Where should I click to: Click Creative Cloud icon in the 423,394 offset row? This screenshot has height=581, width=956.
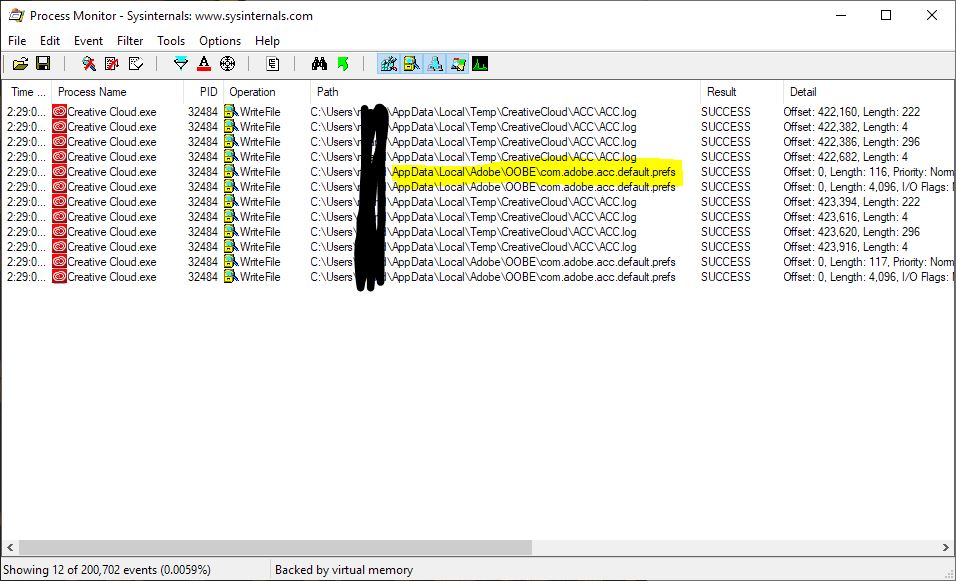tap(59, 202)
